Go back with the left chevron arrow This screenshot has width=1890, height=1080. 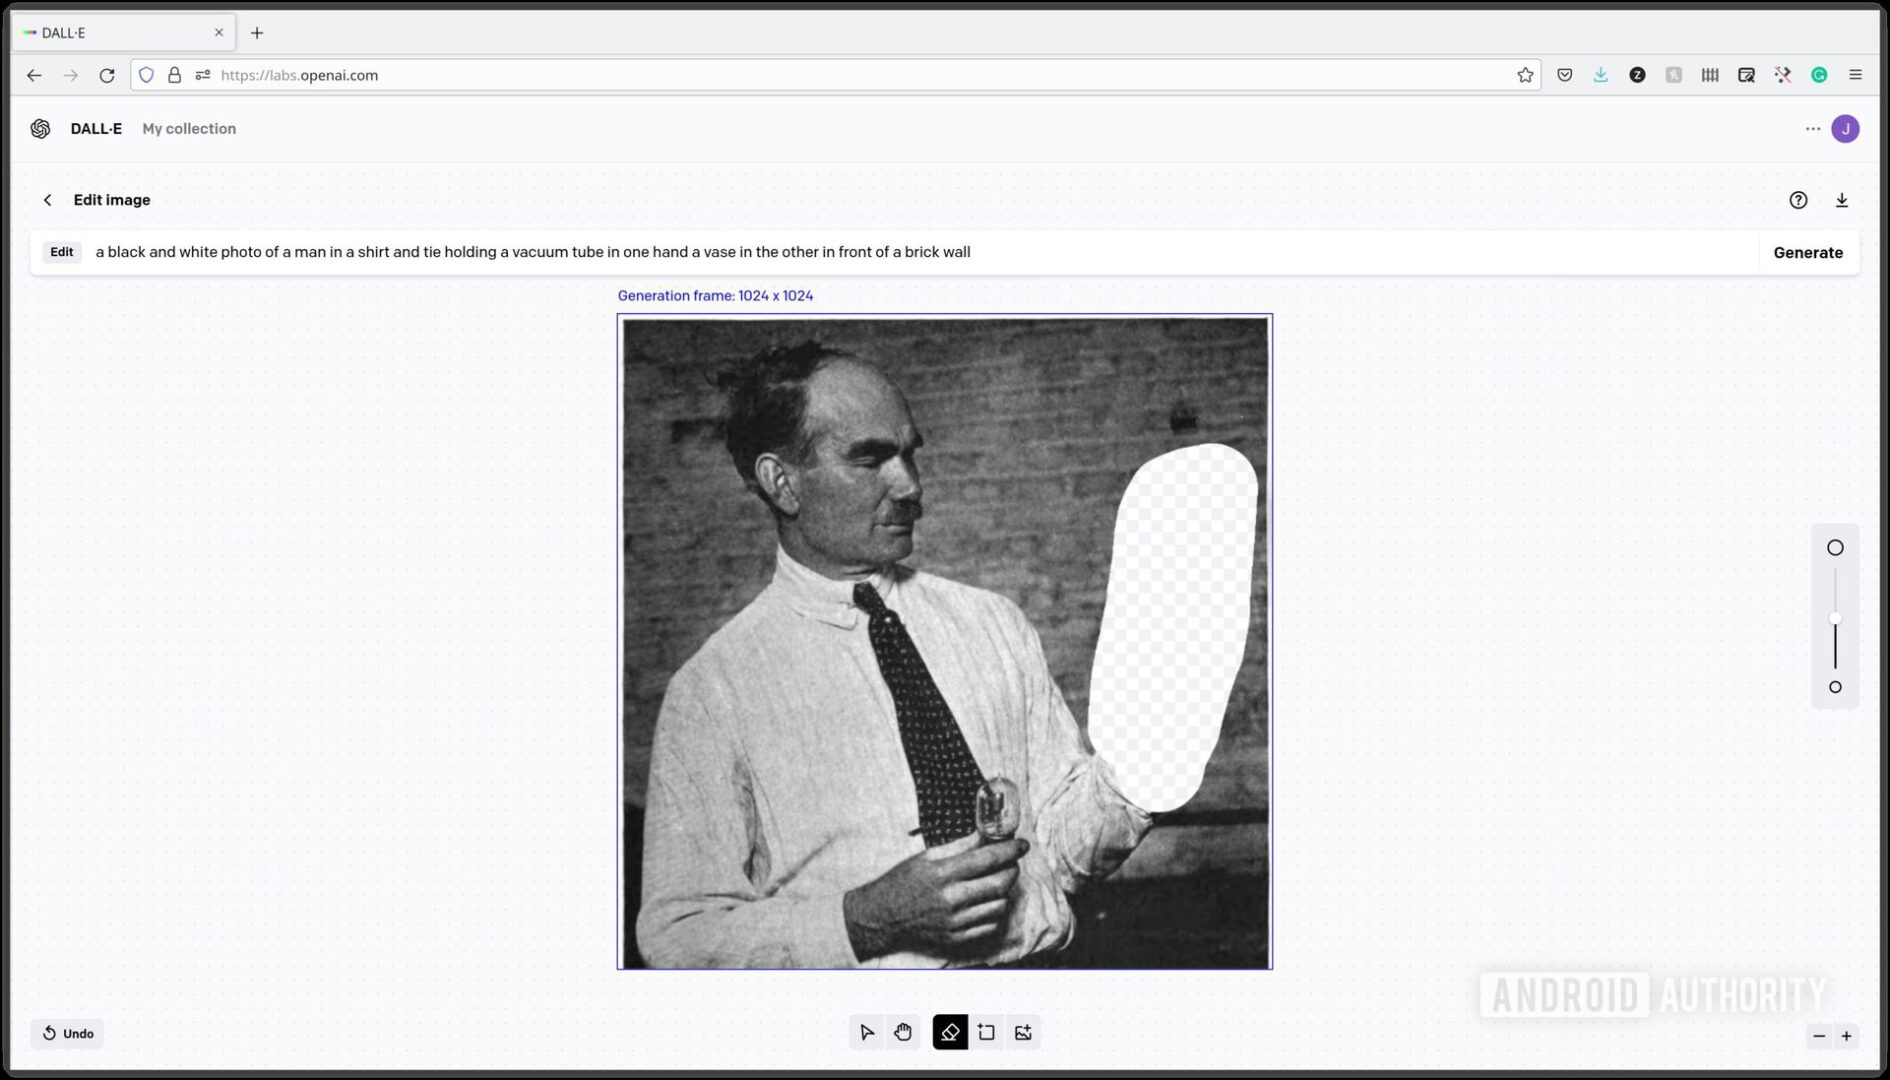pyautogui.click(x=47, y=199)
